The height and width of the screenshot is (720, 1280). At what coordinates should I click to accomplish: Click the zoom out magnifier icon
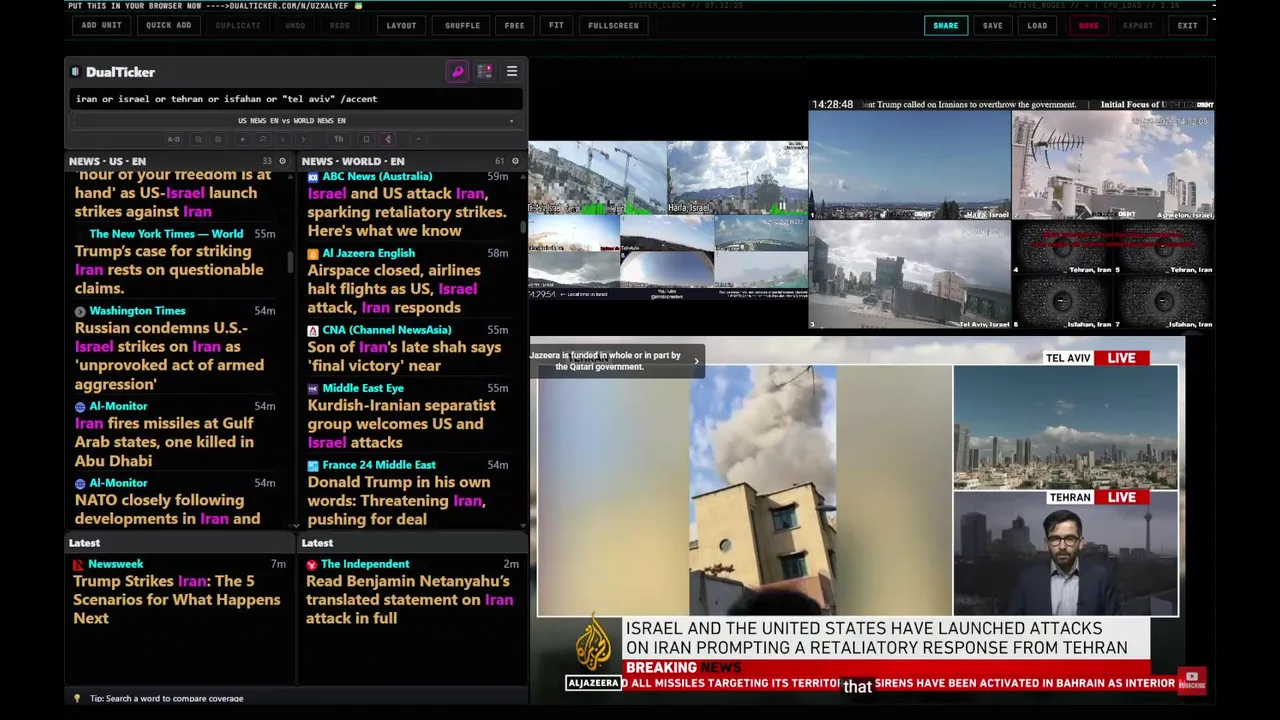click(198, 139)
